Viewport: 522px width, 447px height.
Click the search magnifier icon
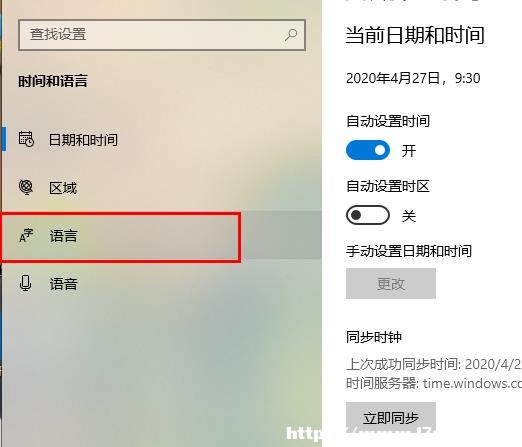tap(291, 35)
